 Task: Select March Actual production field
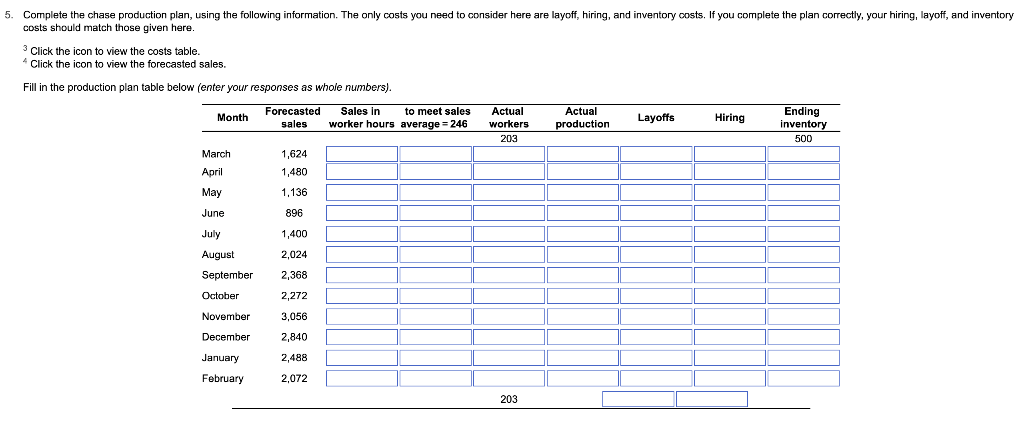click(x=583, y=154)
